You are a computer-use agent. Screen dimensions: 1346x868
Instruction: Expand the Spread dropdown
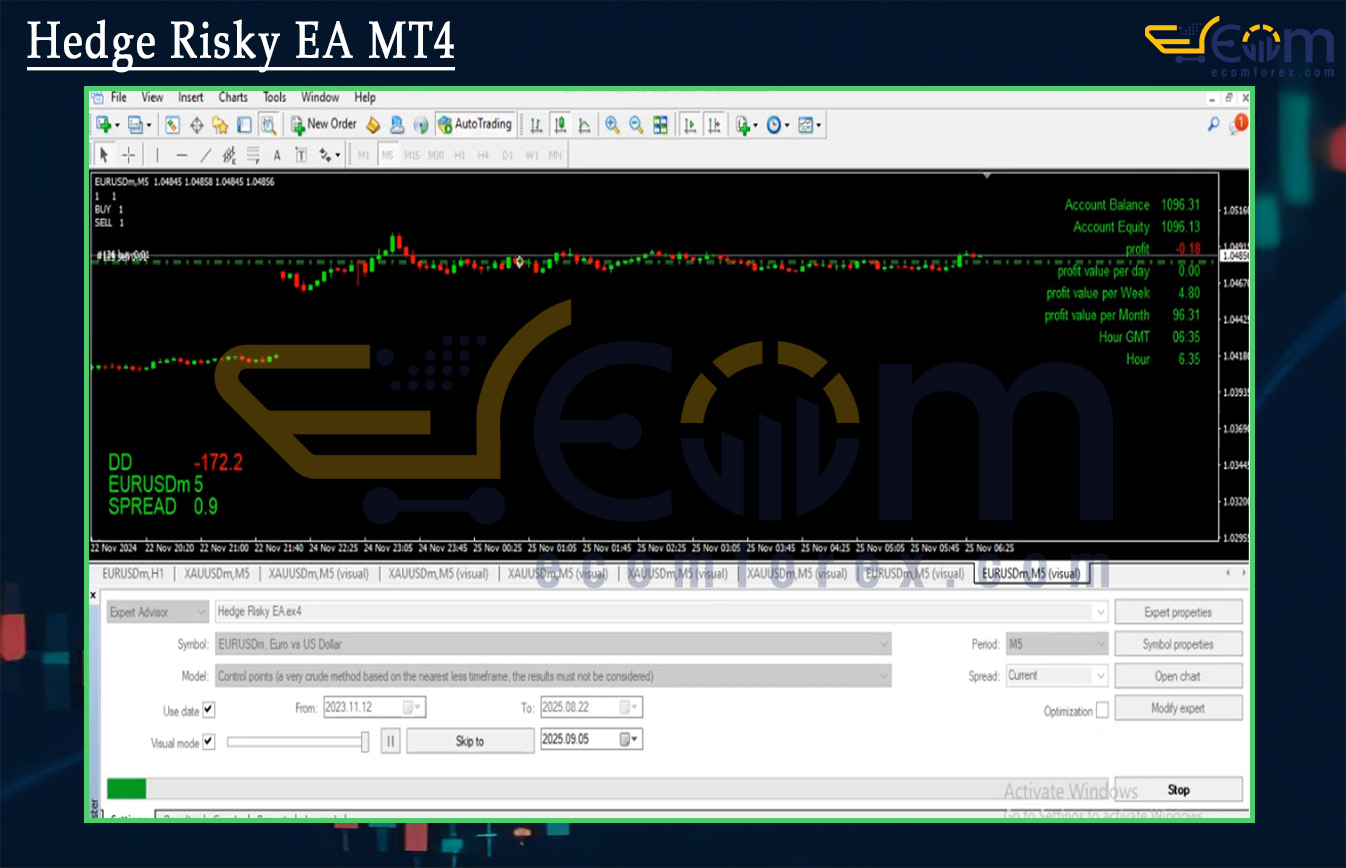tap(1100, 676)
